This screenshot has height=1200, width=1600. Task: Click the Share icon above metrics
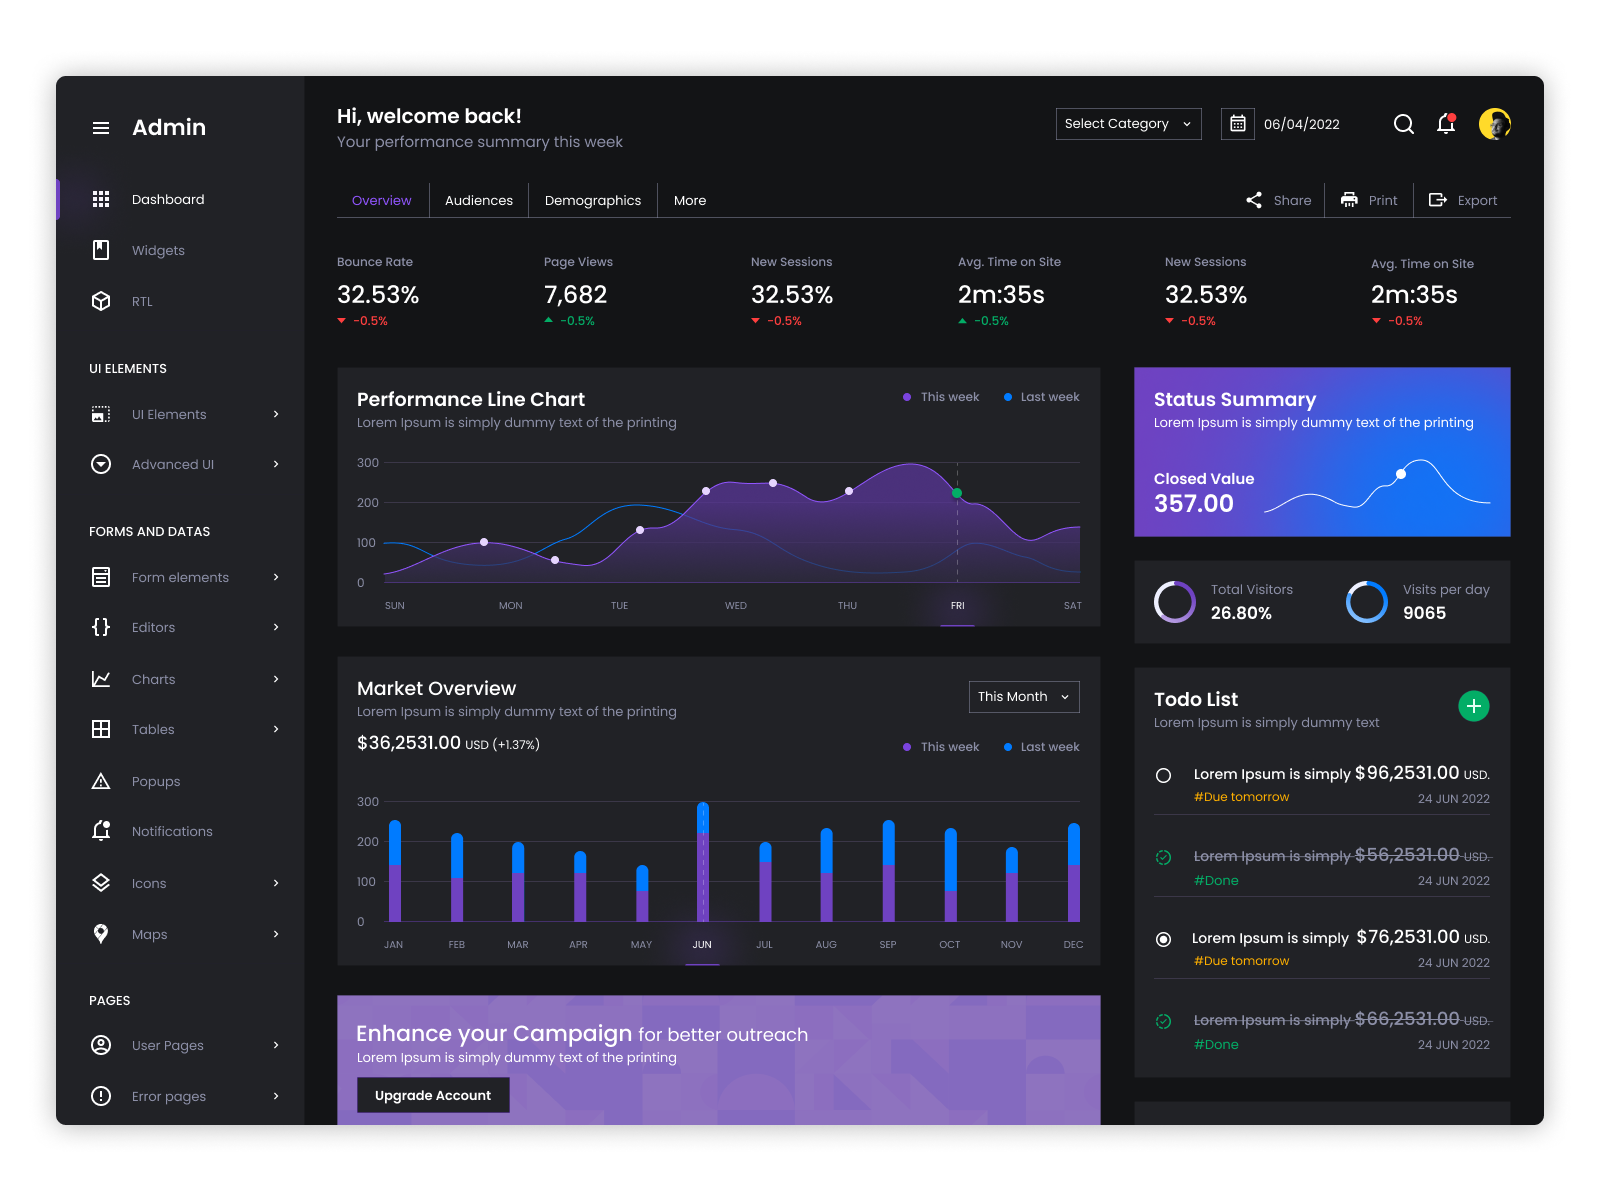[1254, 200]
